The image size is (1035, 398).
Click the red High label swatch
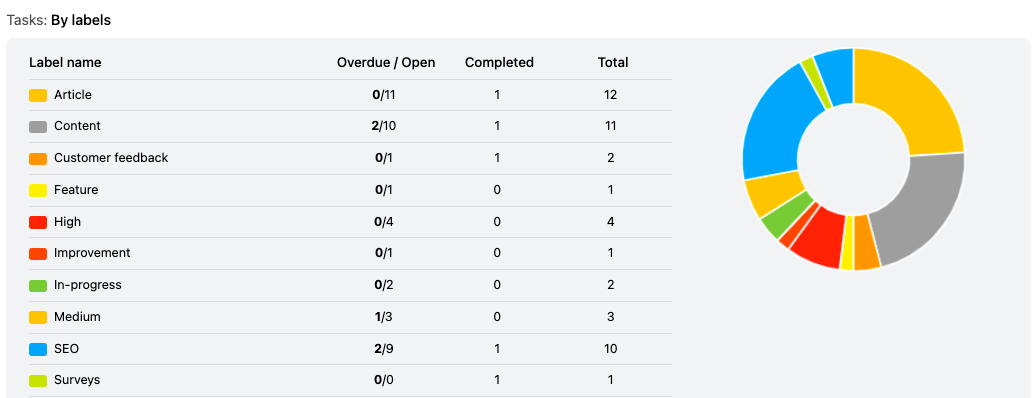(x=38, y=222)
